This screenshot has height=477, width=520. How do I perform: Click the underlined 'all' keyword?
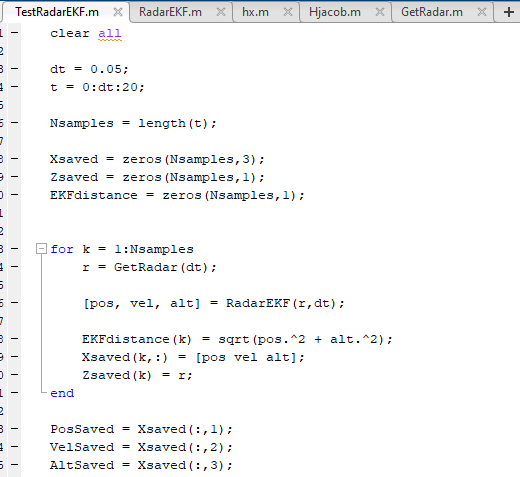pyautogui.click(x=110, y=33)
